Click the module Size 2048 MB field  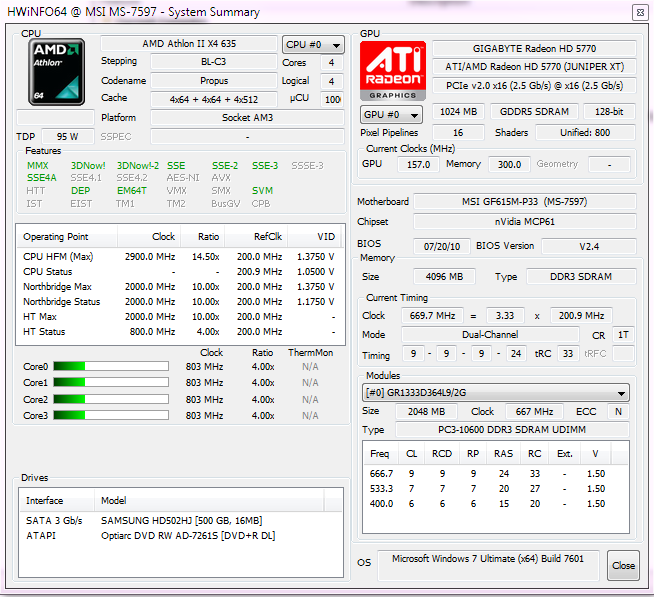click(x=426, y=412)
